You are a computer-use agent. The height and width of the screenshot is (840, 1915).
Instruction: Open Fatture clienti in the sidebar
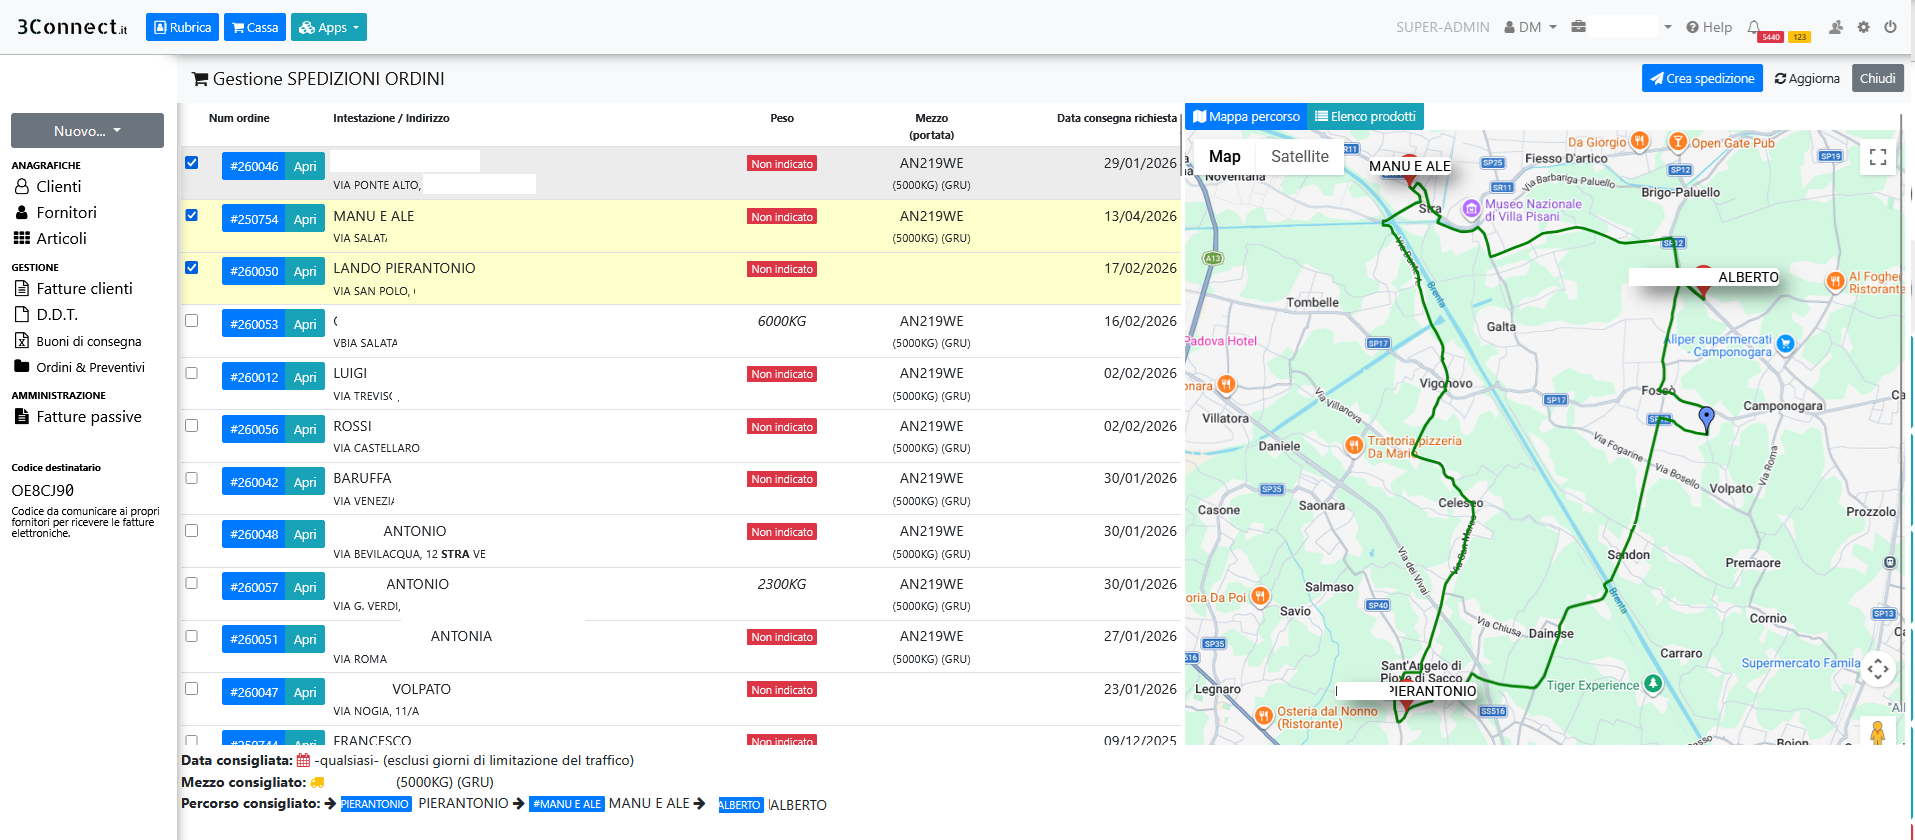pyautogui.click(x=84, y=288)
